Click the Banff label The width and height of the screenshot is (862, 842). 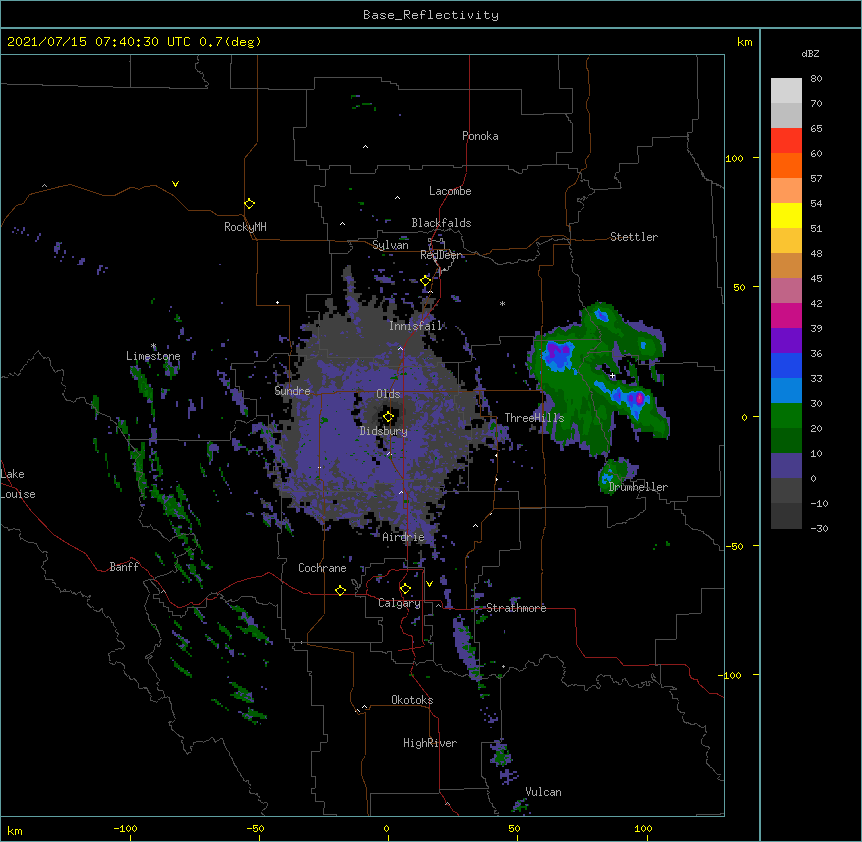point(124,567)
